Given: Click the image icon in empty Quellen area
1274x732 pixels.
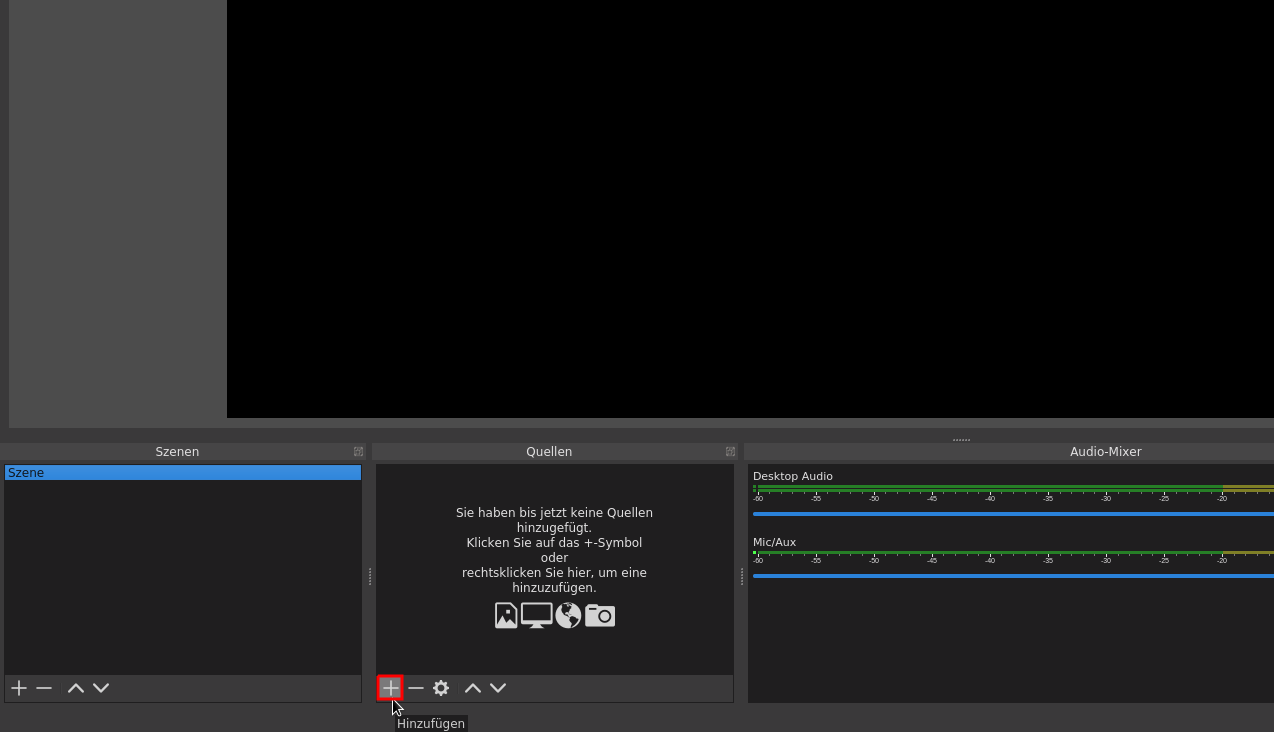Looking at the screenshot, I should click(x=506, y=615).
